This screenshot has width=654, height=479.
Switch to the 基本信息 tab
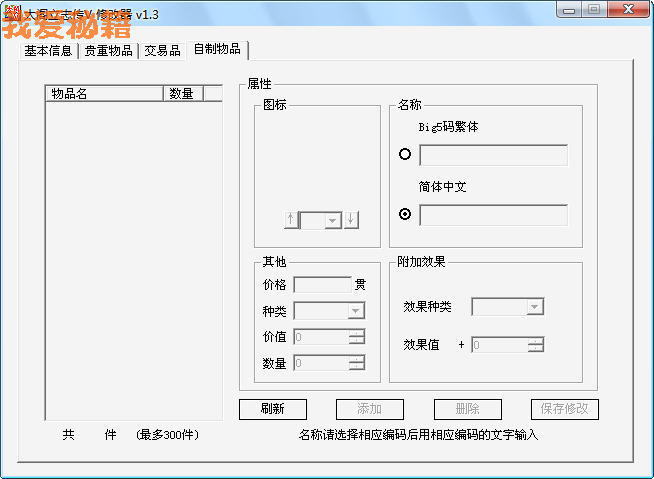pyautogui.click(x=48, y=51)
